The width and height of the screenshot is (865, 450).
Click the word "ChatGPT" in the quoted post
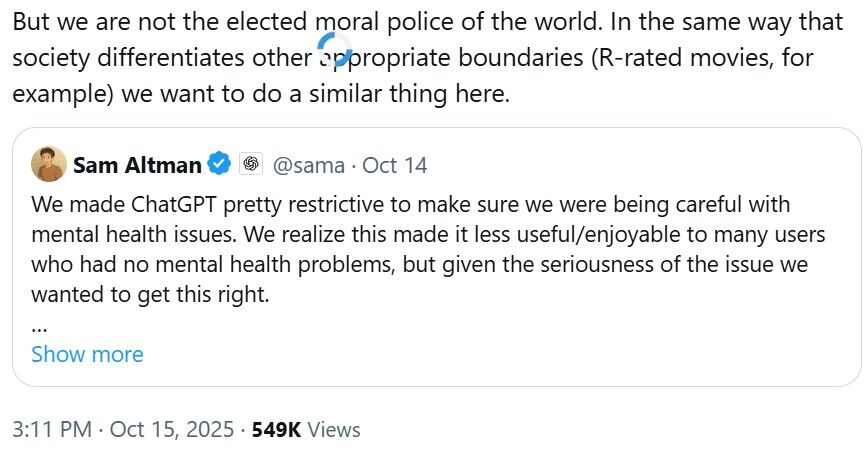(168, 205)
